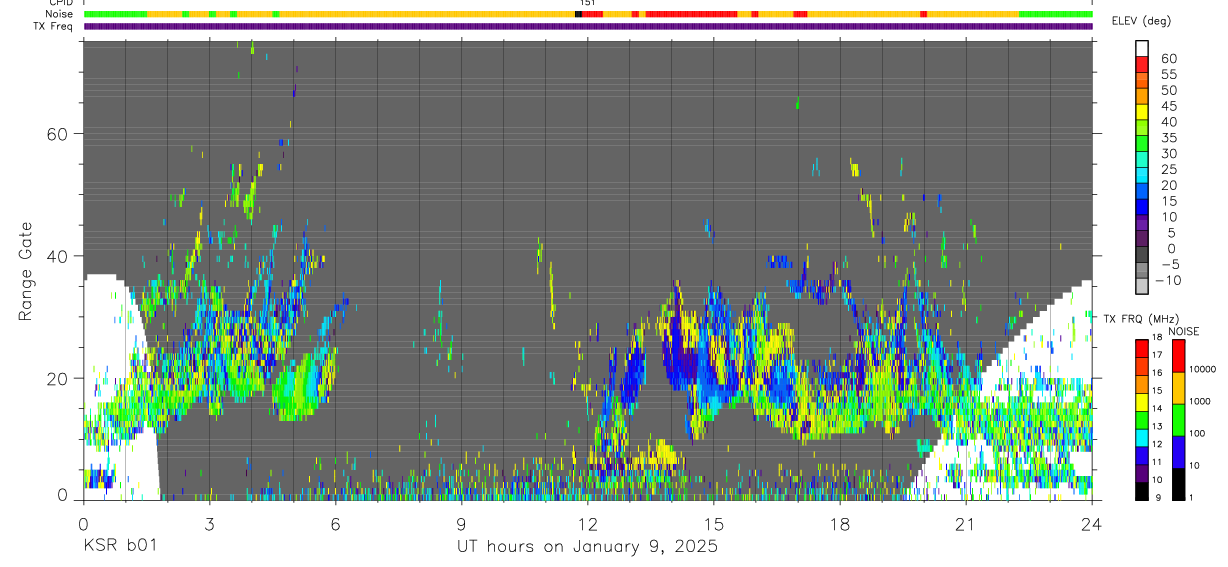Click the Noise row label at top left
1228x567 pixels.
coord(61,14)
